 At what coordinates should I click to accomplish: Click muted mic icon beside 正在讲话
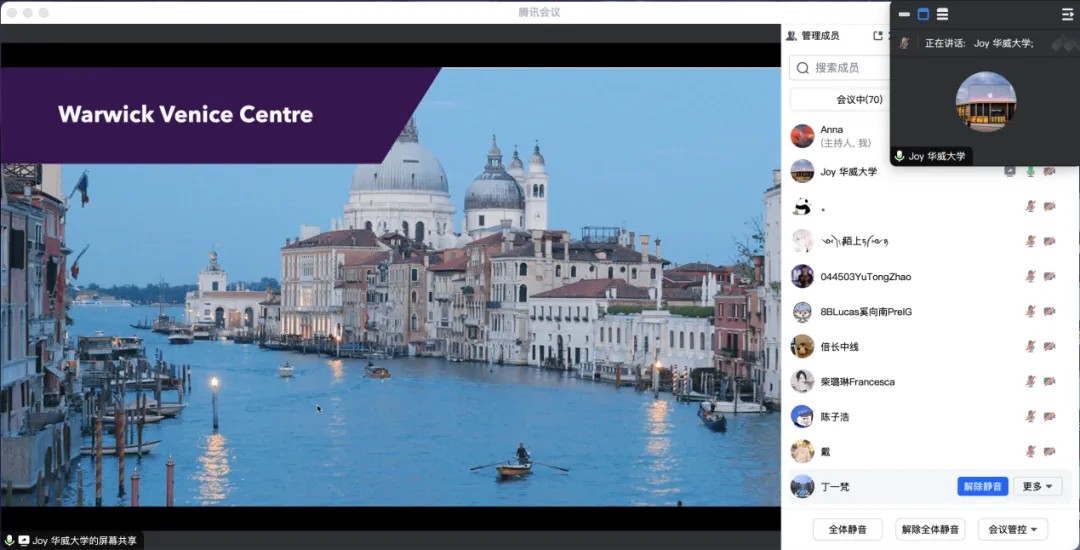click(x=904, y=43)
